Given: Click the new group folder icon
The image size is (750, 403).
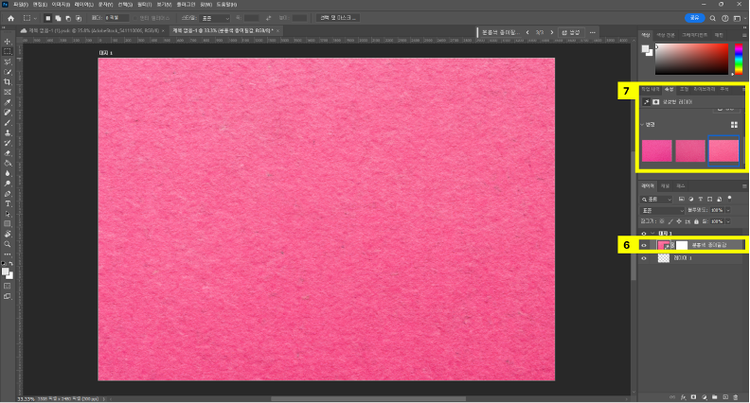Looking at the screenshot, I should pos(715,397).
